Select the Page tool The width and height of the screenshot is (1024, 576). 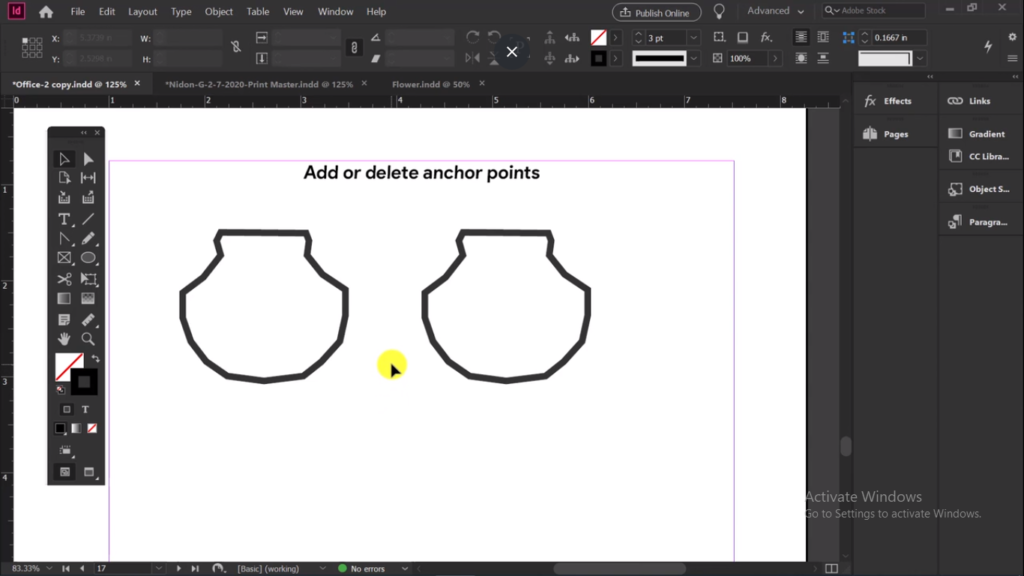pyautogui.click(x=64, y=178)
